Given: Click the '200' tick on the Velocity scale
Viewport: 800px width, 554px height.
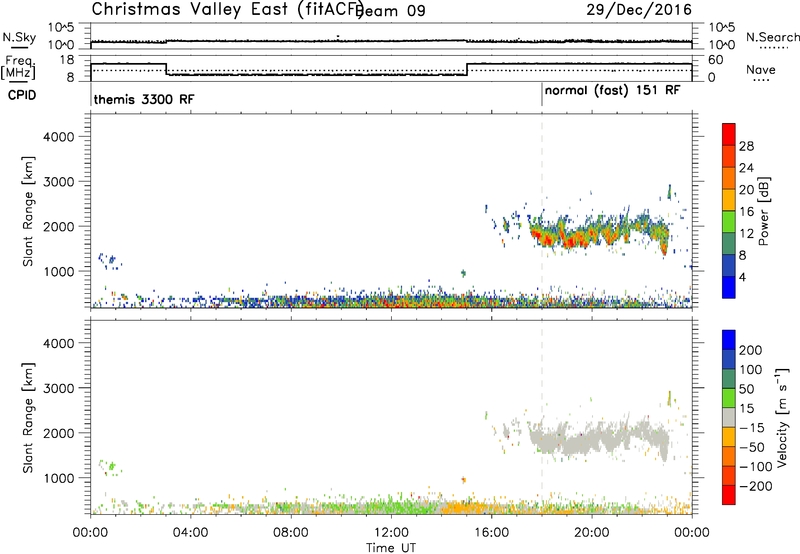Looking at the screenshot, I should tap(751, 350).
